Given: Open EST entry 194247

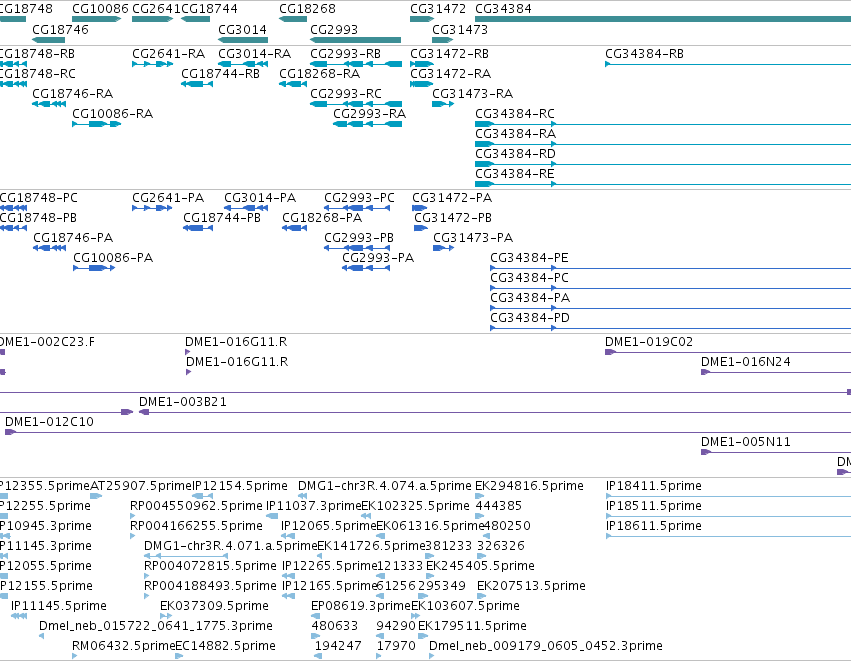Looking at the screenshot, I should [x=338, y=646].
